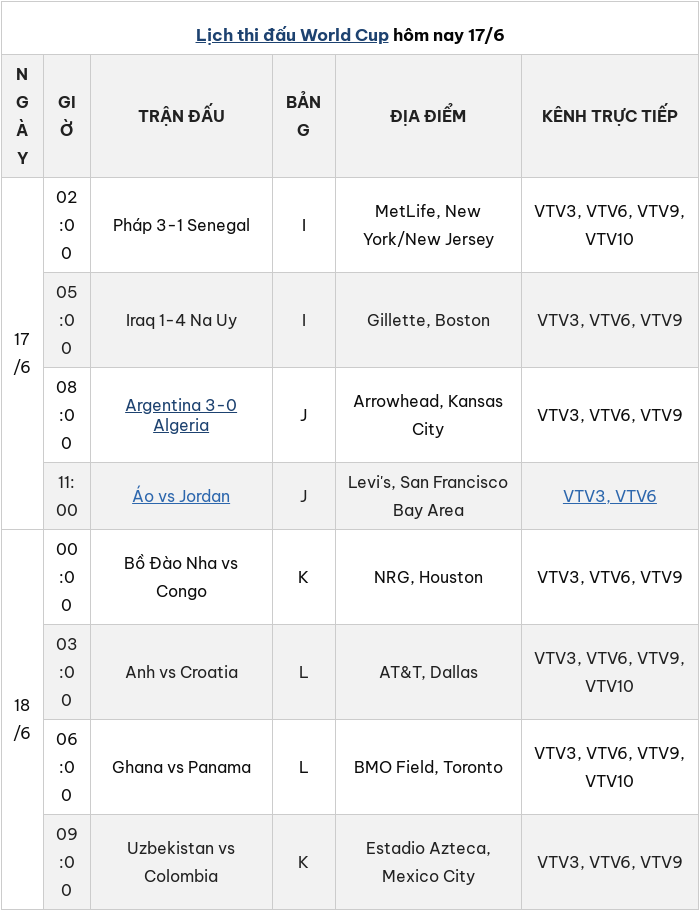The image size is (700, 911).
Task: Click the NRG, Houston venue cell
Action: [428, 577]
